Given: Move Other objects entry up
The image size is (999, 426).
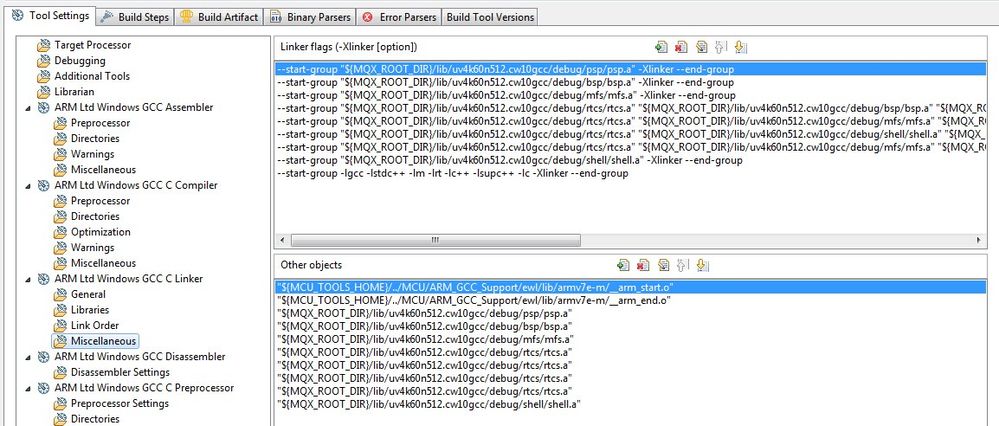Looking at the screenshot, I should pyautogui.click(x=683, y=265).
